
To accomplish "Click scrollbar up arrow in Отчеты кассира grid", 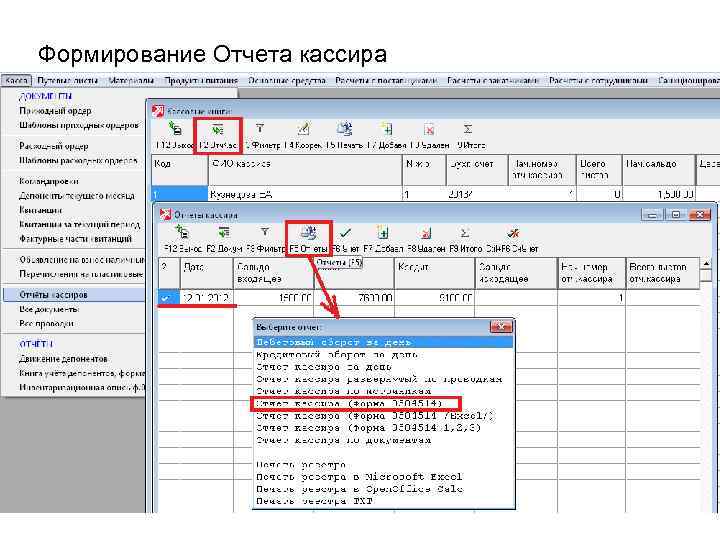I will [x=707, y=264].
